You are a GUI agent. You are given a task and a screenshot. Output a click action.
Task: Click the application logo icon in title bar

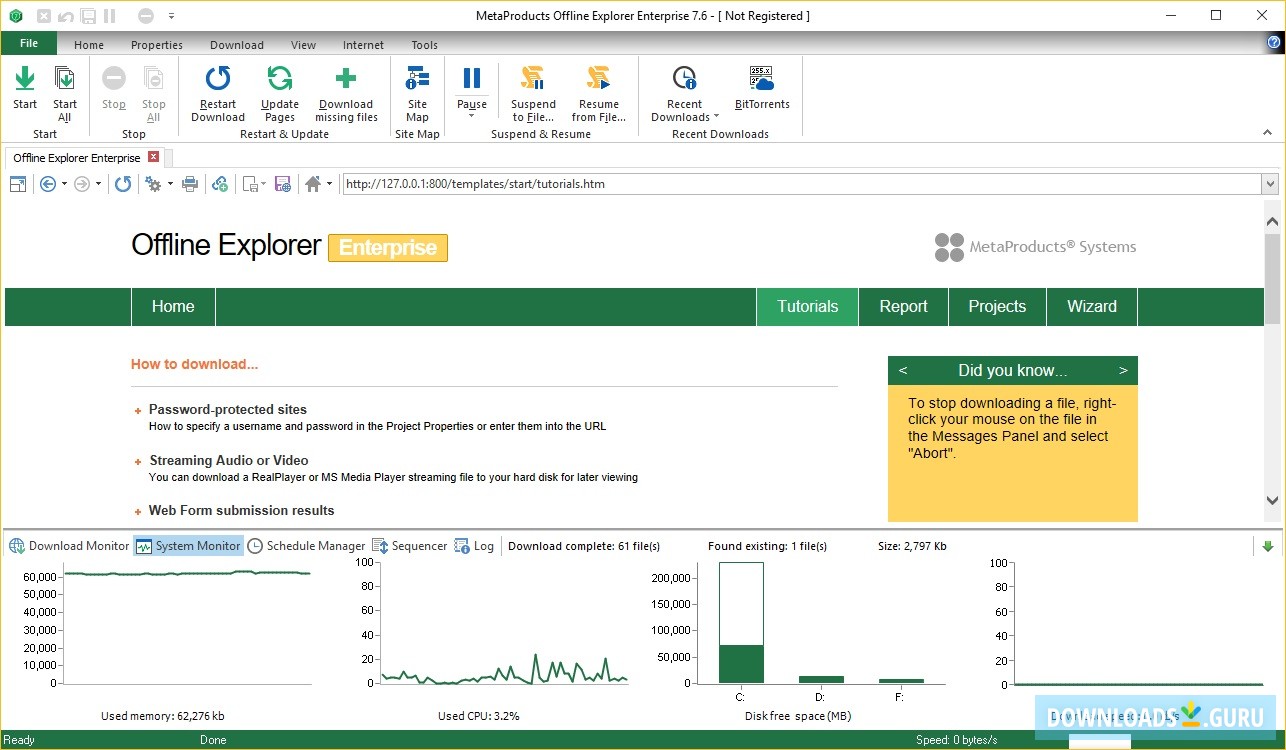click(x=16, y=16)
